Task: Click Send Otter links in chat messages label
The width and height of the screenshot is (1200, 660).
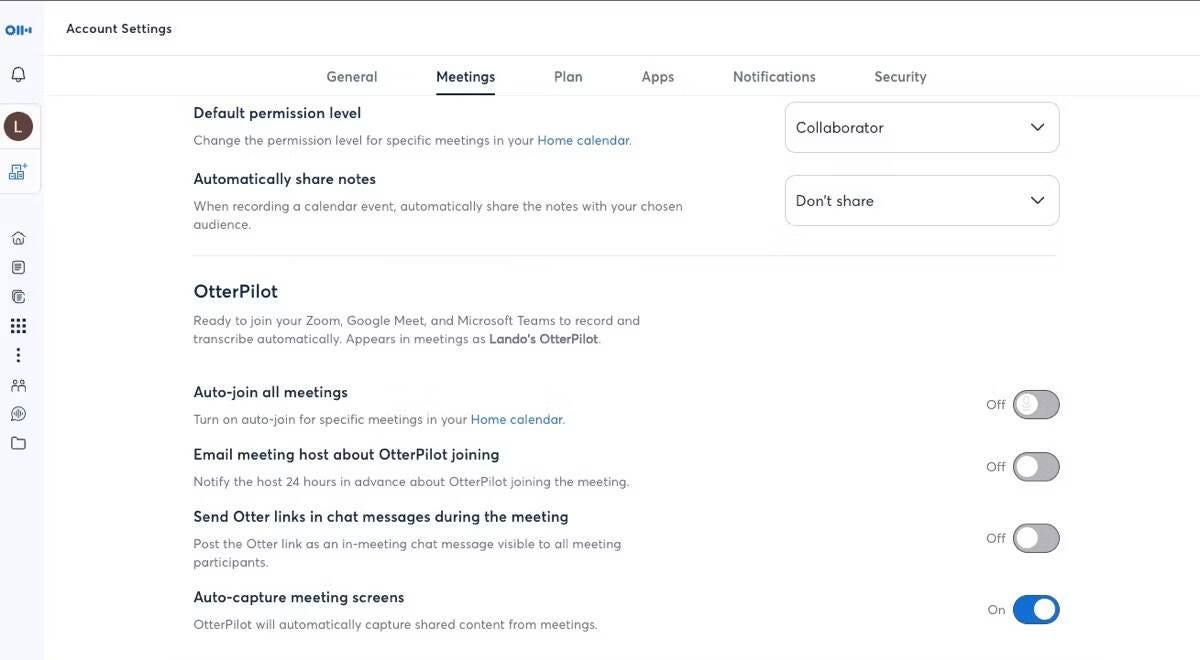Action: coord(381,518)
